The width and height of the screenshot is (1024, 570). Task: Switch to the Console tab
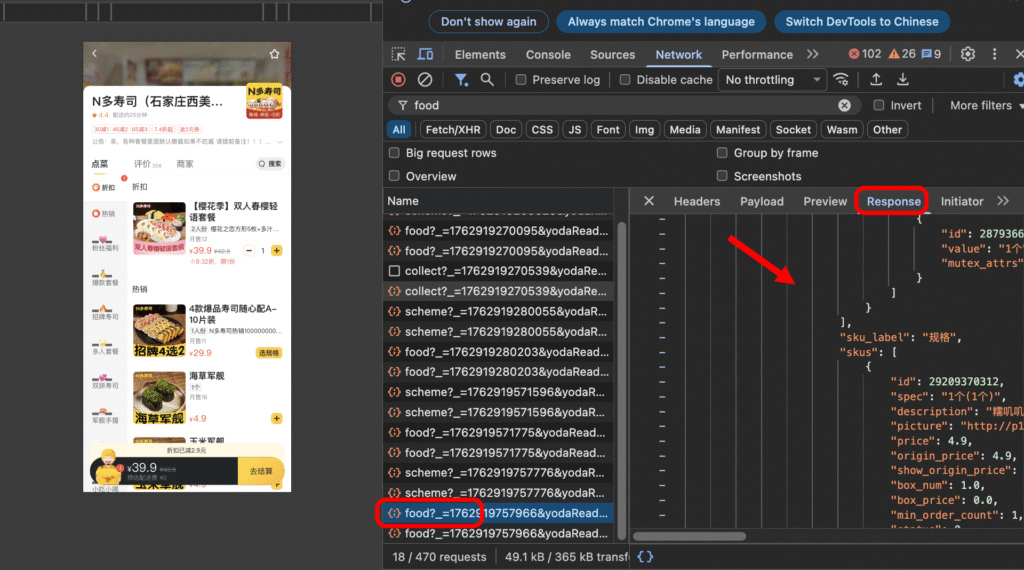pyautogui.click(x=548, y=54)
